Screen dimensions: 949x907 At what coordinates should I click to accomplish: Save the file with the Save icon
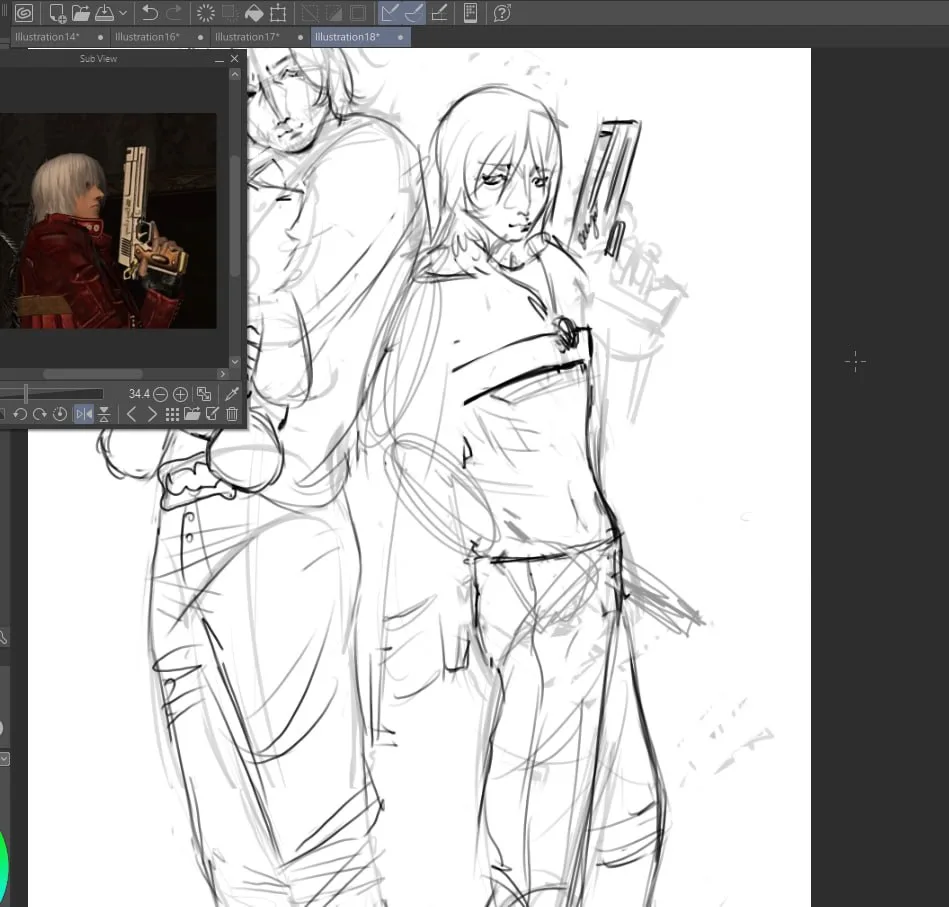tap(105, 13)
